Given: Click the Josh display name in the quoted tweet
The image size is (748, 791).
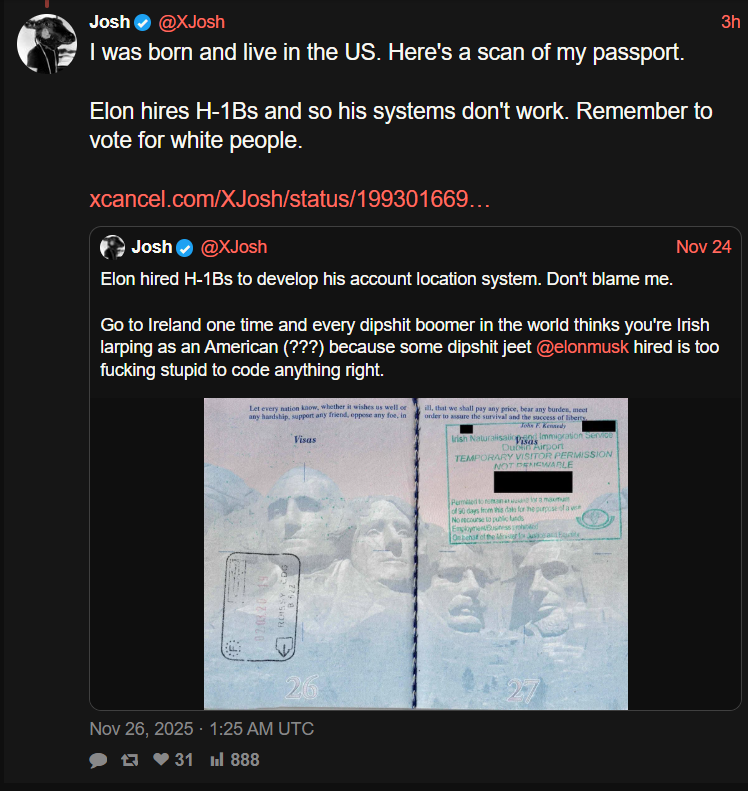Looking at the screenshot, I should pos(152,247).
